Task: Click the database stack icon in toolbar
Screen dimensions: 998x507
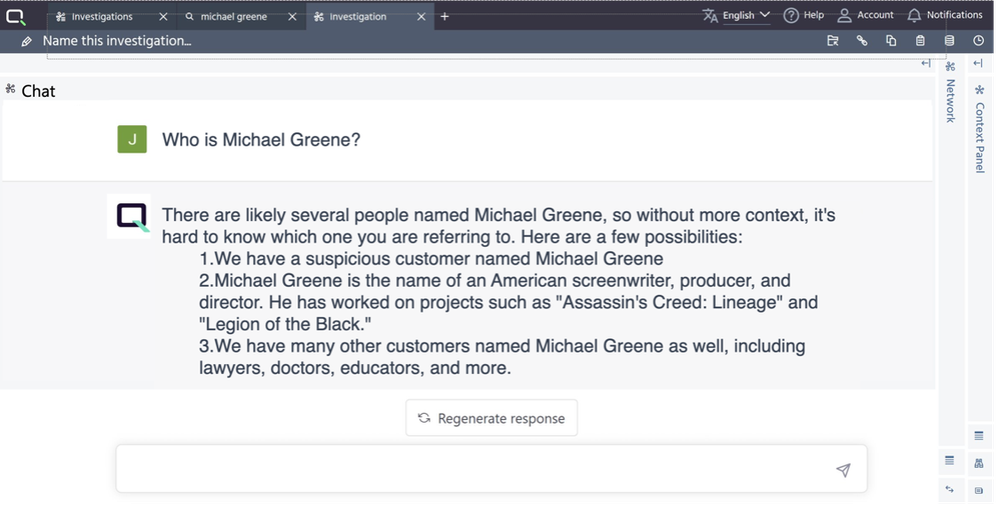Action: 949,41
